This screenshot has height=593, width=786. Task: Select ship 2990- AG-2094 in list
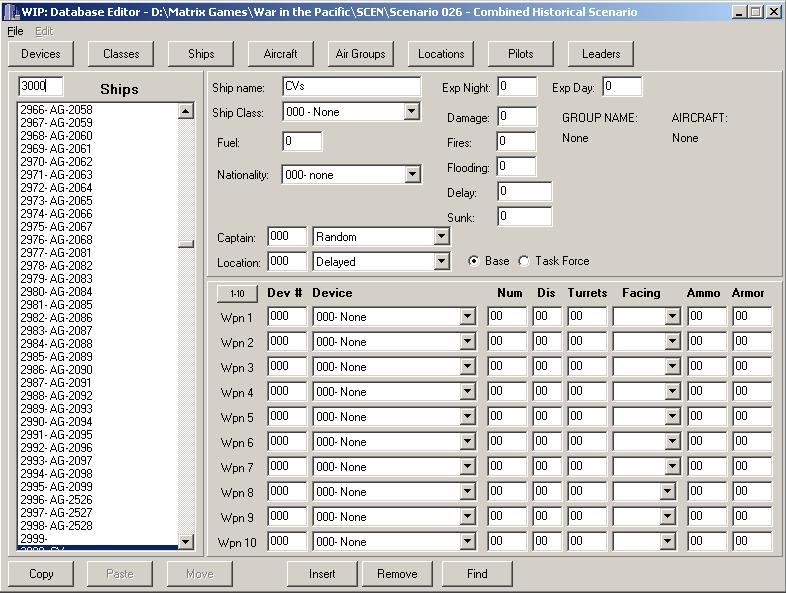click(x=98, y=422)
